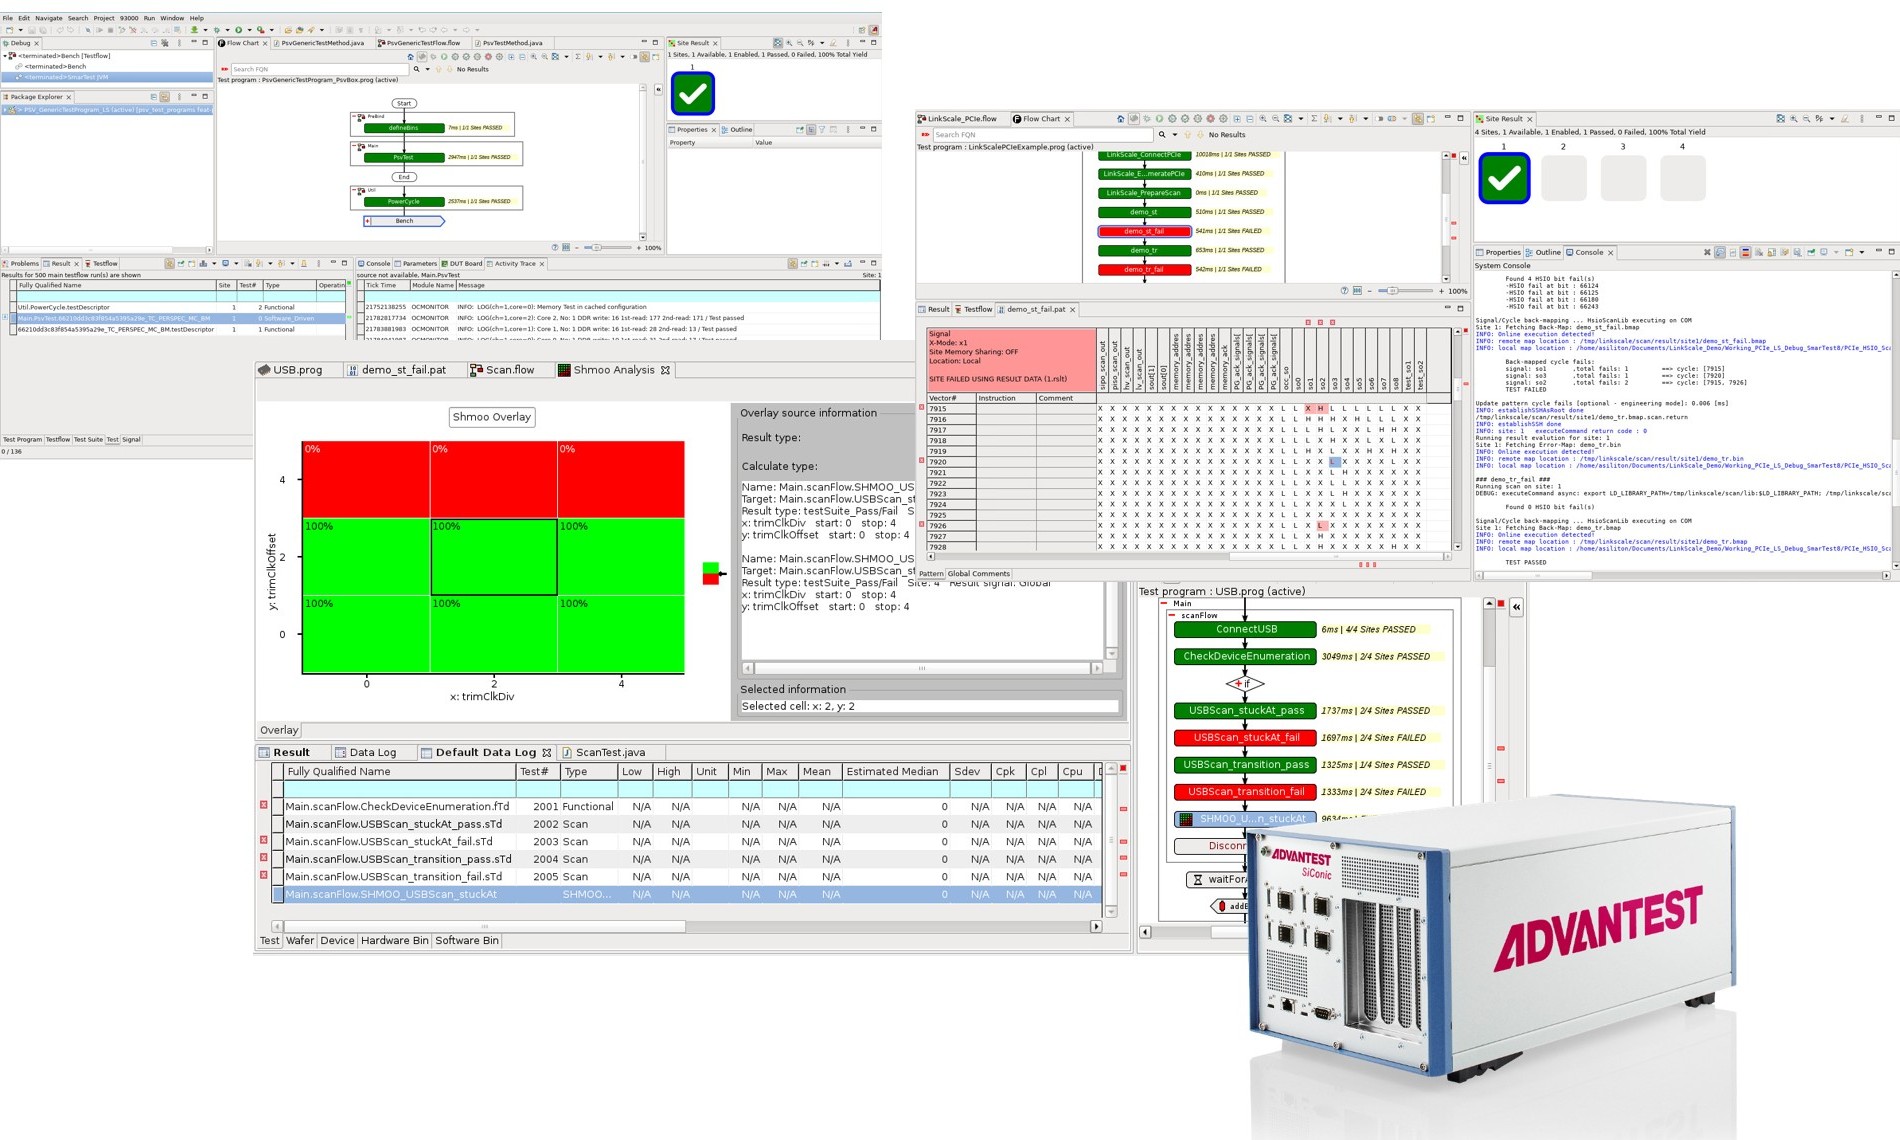Click the clear console X icon in System Console toolbar
This screenshot has height=1140, width=1900.
click(x=1707, y=253)
